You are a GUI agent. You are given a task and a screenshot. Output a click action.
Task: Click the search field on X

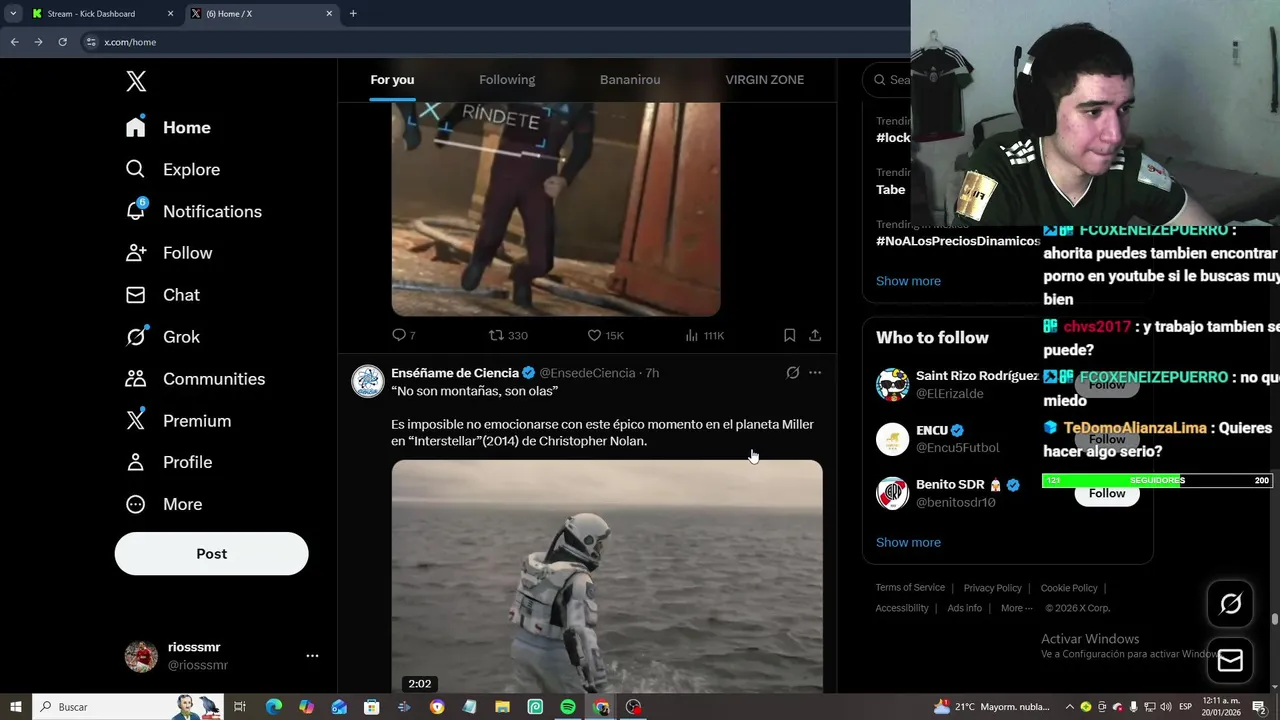coord(888,80)
